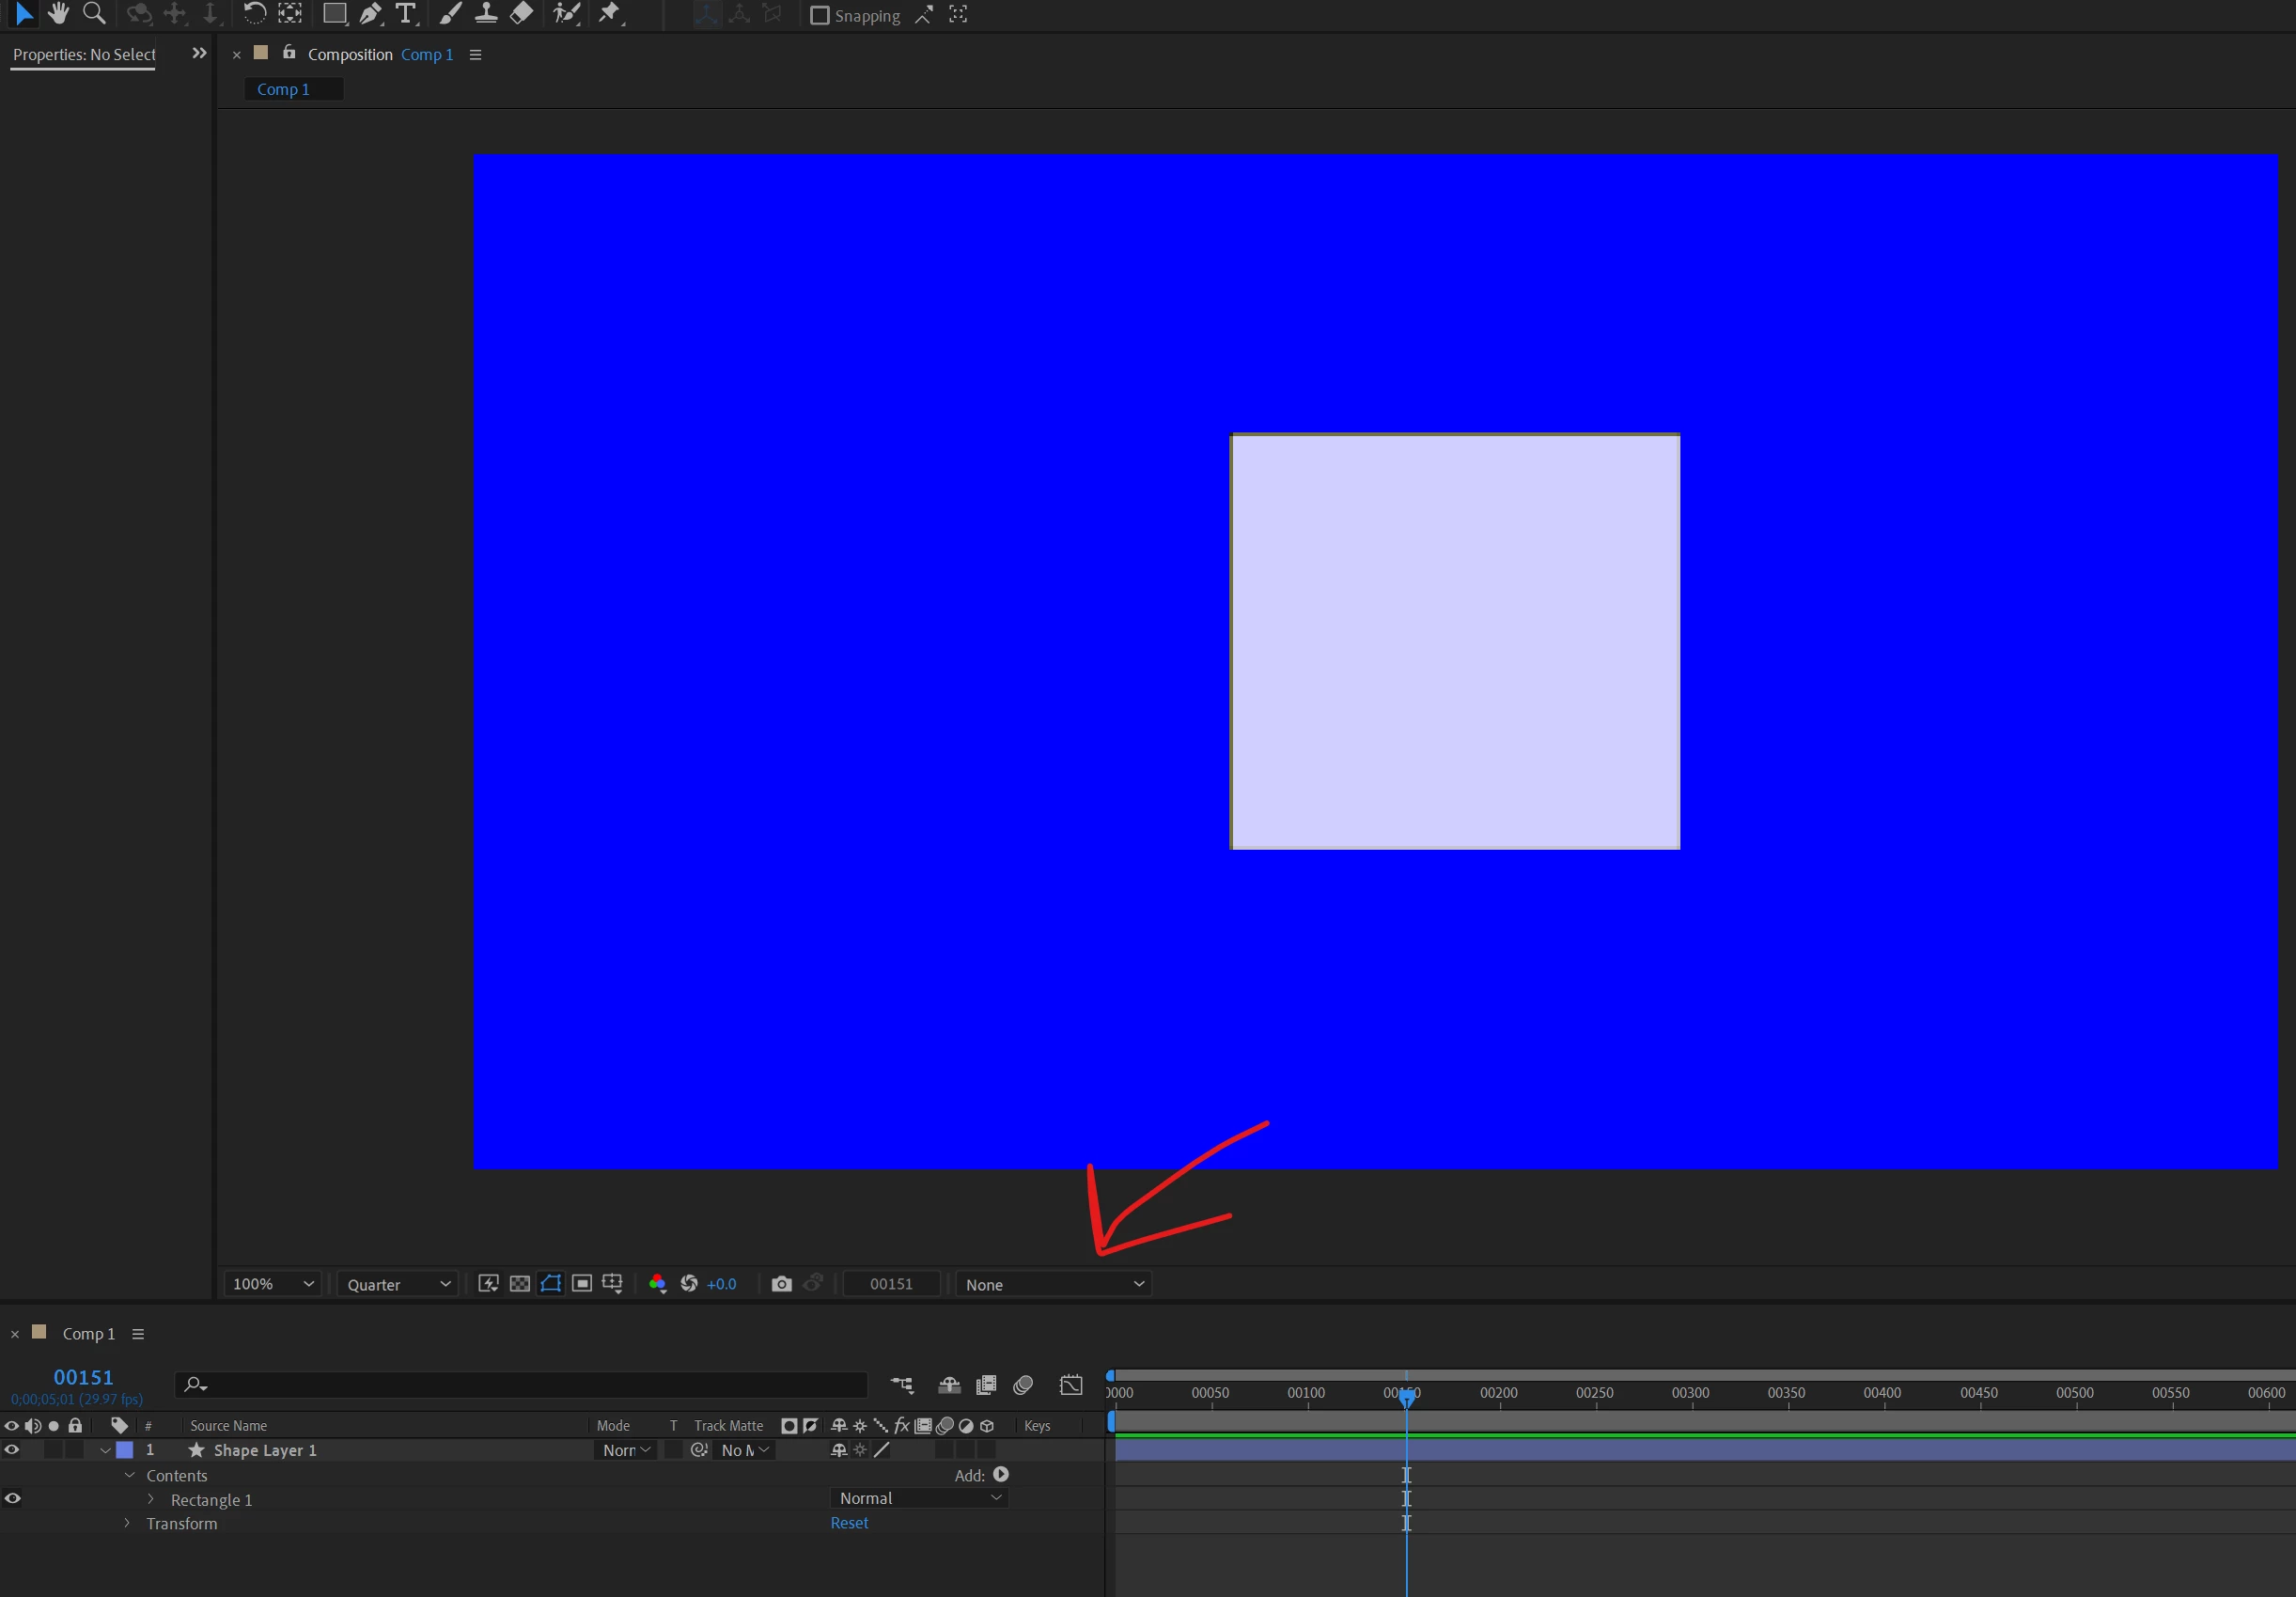Click the timeline layer search field
This screenshot has width=2296, height=1597.
pyautogui.click(x=530, y=1385)
